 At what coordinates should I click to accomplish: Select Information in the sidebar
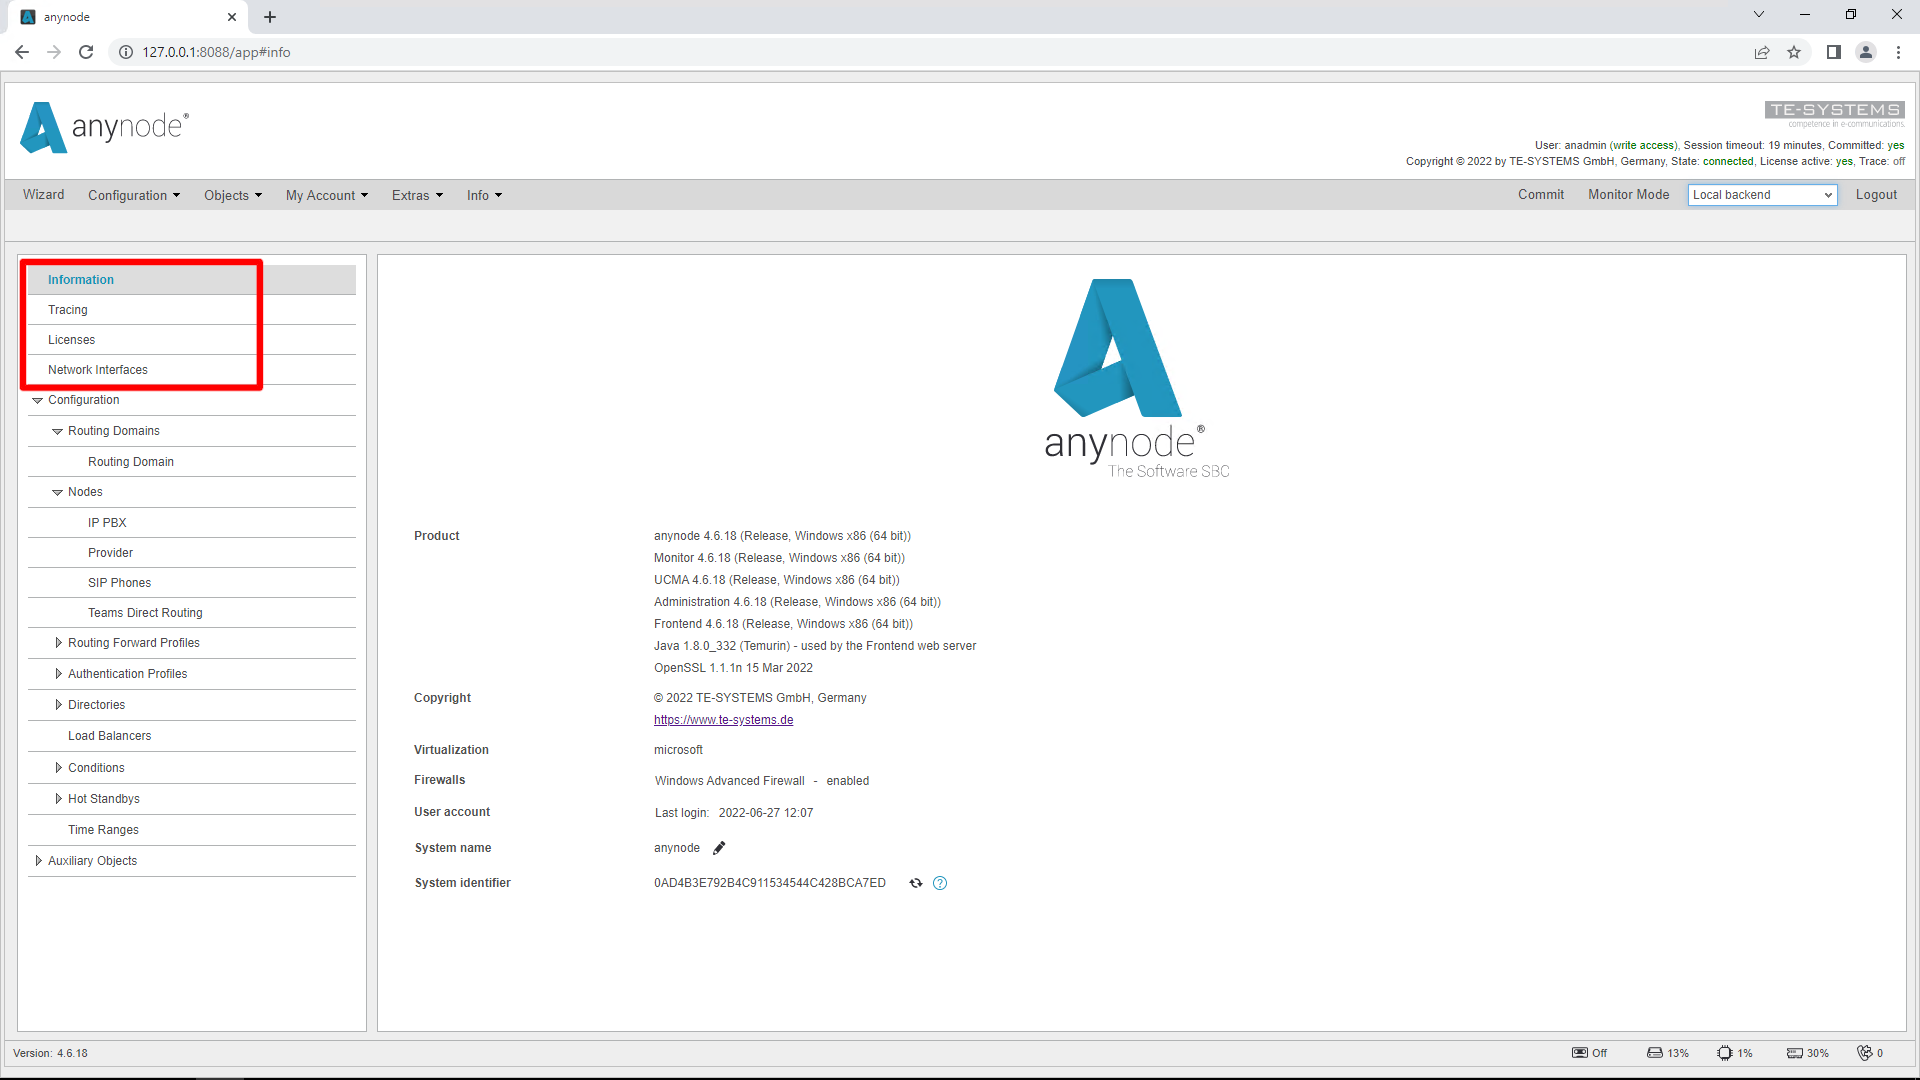(x=191, y=280)
